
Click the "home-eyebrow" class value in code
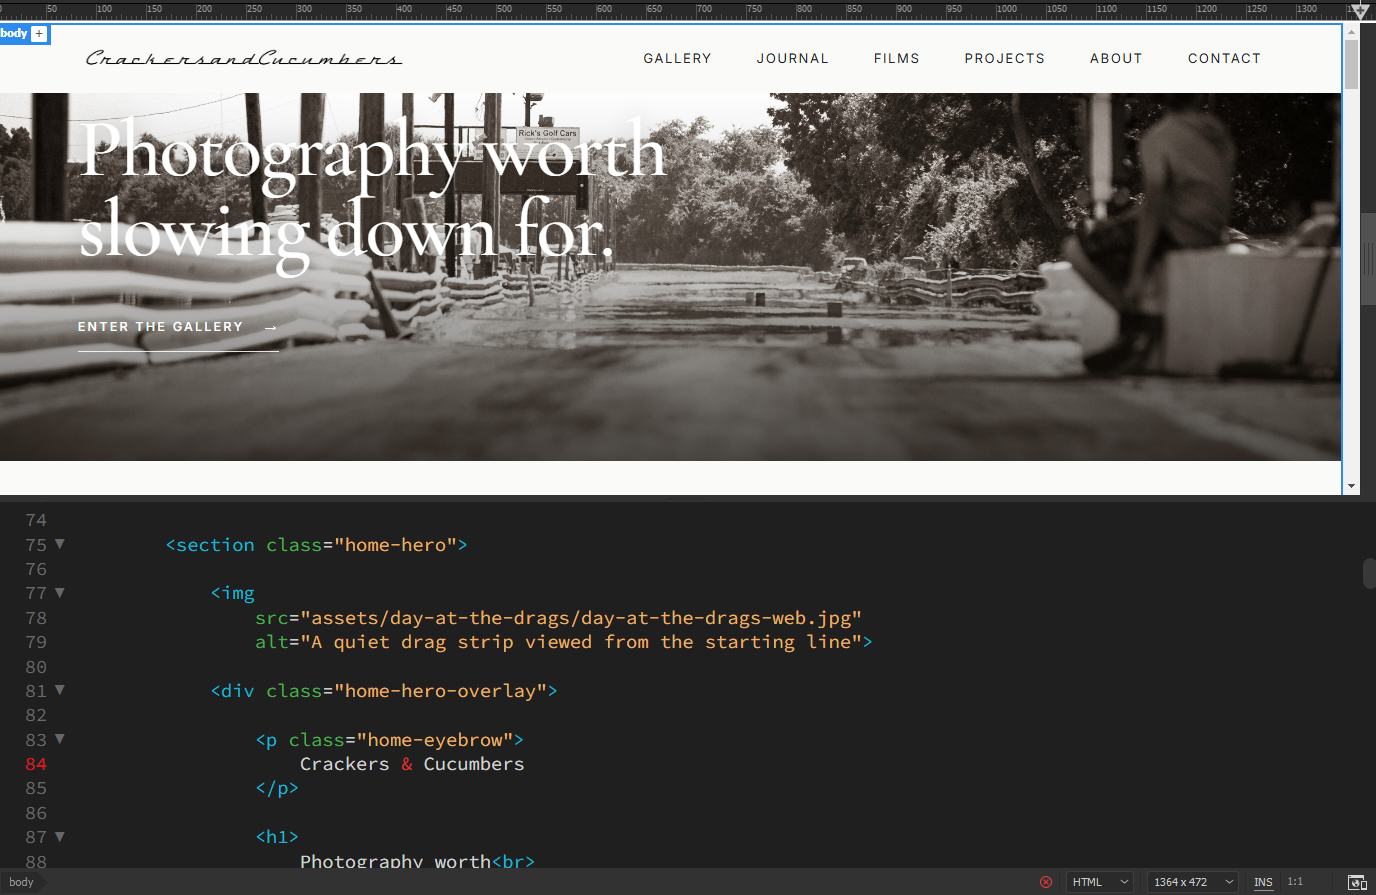[x=435, y=740]
